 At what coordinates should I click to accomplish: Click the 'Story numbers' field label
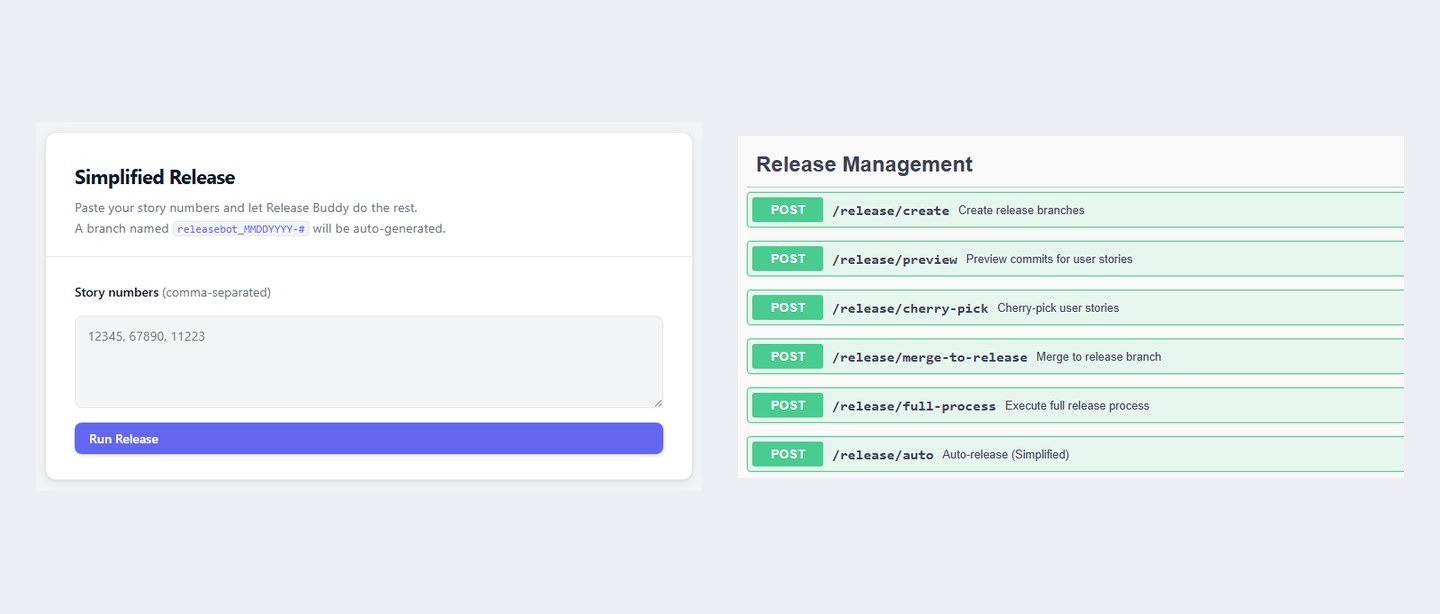117,293
